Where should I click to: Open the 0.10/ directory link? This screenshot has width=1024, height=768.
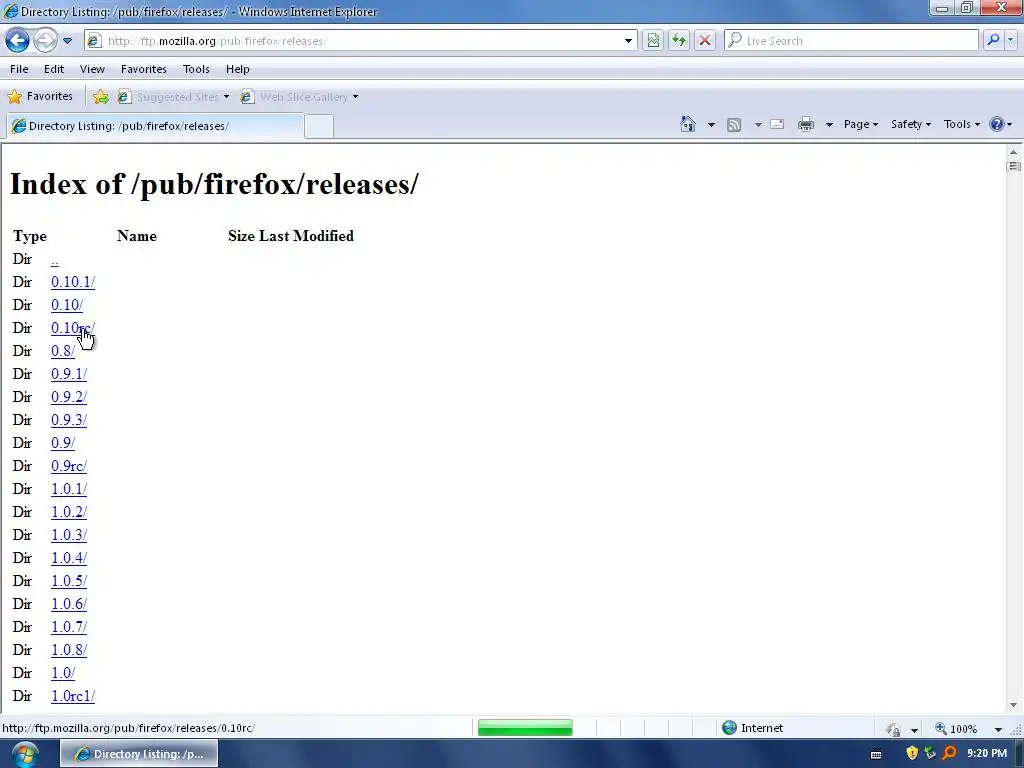point(67,305)
